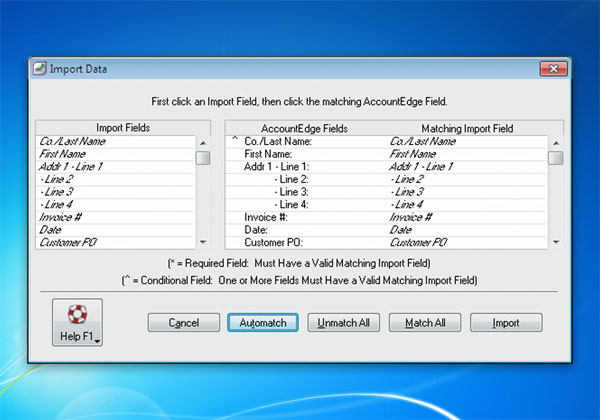Click the Invoice #: AccountEdge field
Image resolution: width=600 pixels, height=420 pixels.
click(266, 217)
